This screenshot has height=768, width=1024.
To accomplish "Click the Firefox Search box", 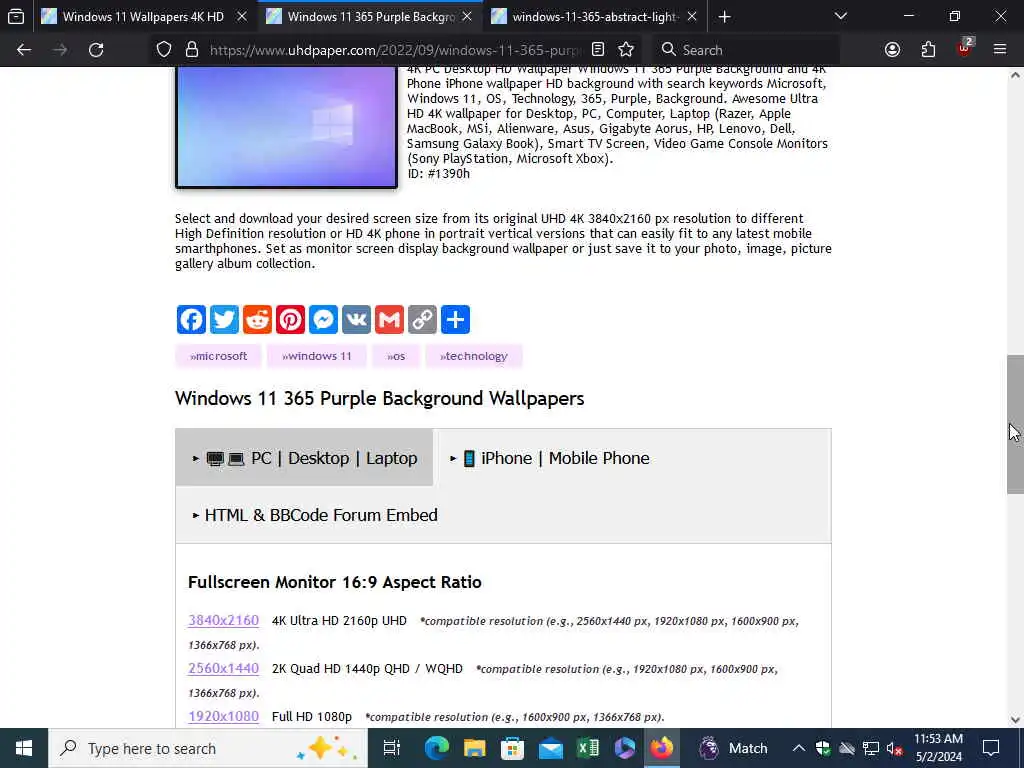I will click(x=746, y=50).
